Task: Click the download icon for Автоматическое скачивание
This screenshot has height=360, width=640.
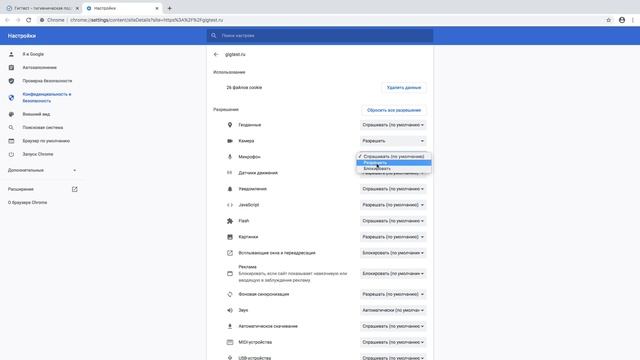Action: (x=230, y=326)
